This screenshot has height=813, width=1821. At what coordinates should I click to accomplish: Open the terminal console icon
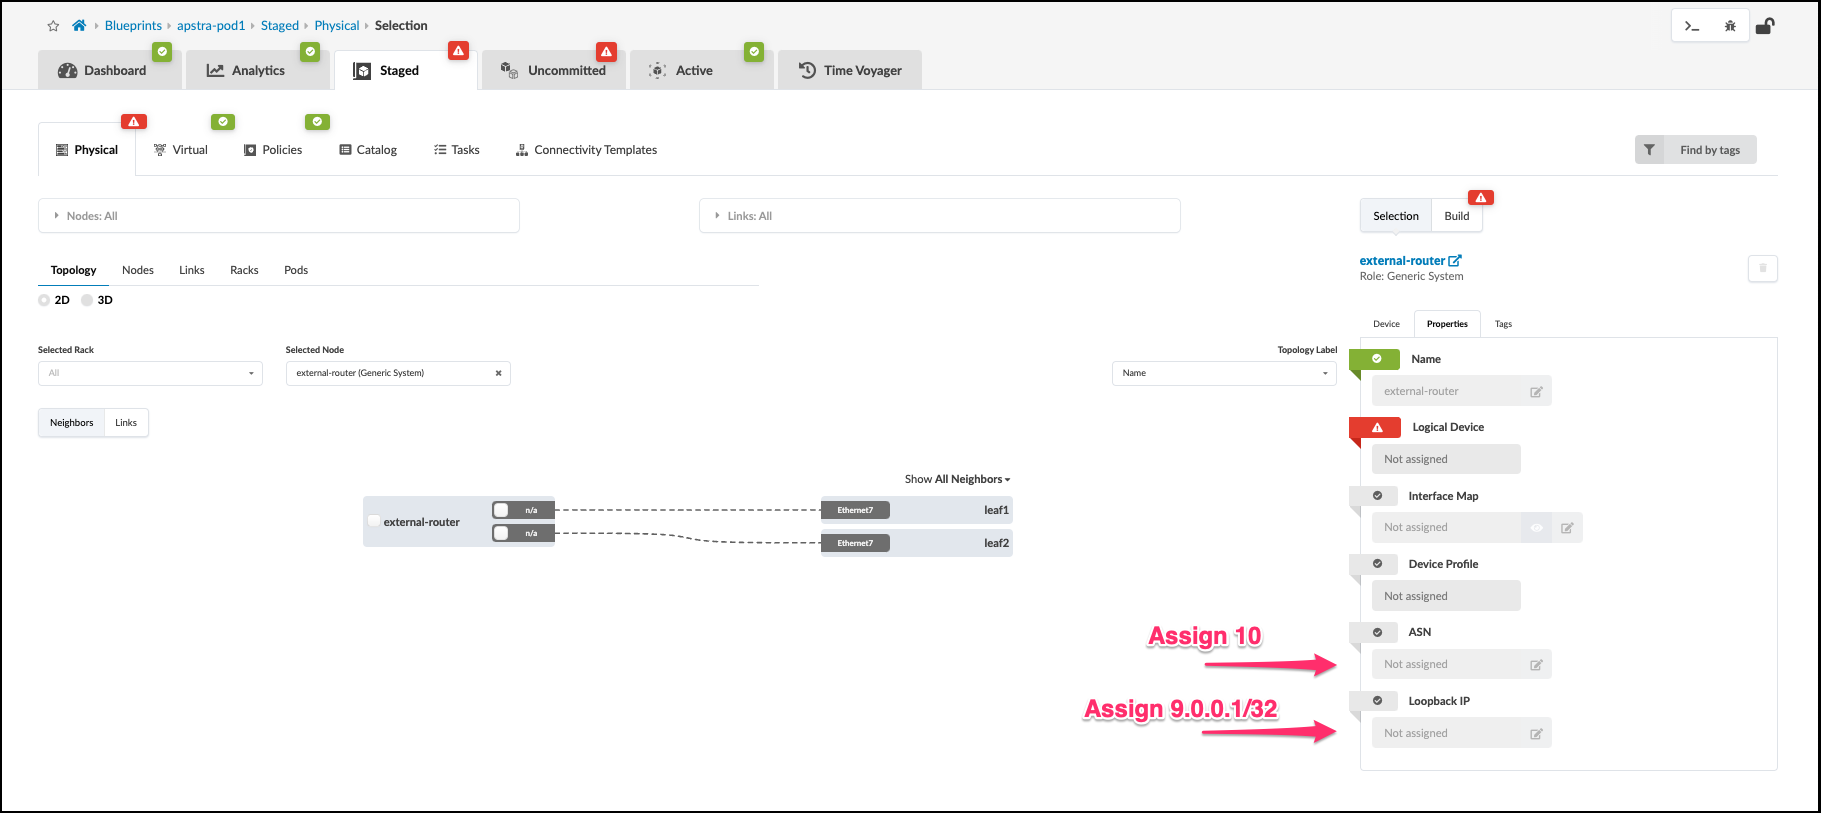(1692, 26)
